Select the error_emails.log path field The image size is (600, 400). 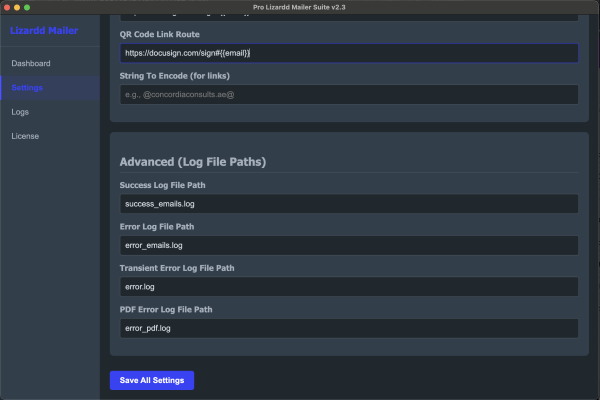click(344, 245)
